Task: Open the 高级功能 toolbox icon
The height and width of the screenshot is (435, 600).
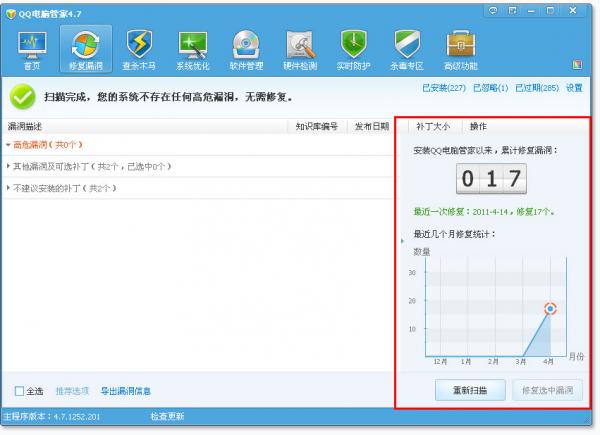Action: pyautogui.click(x=461, y=50)
